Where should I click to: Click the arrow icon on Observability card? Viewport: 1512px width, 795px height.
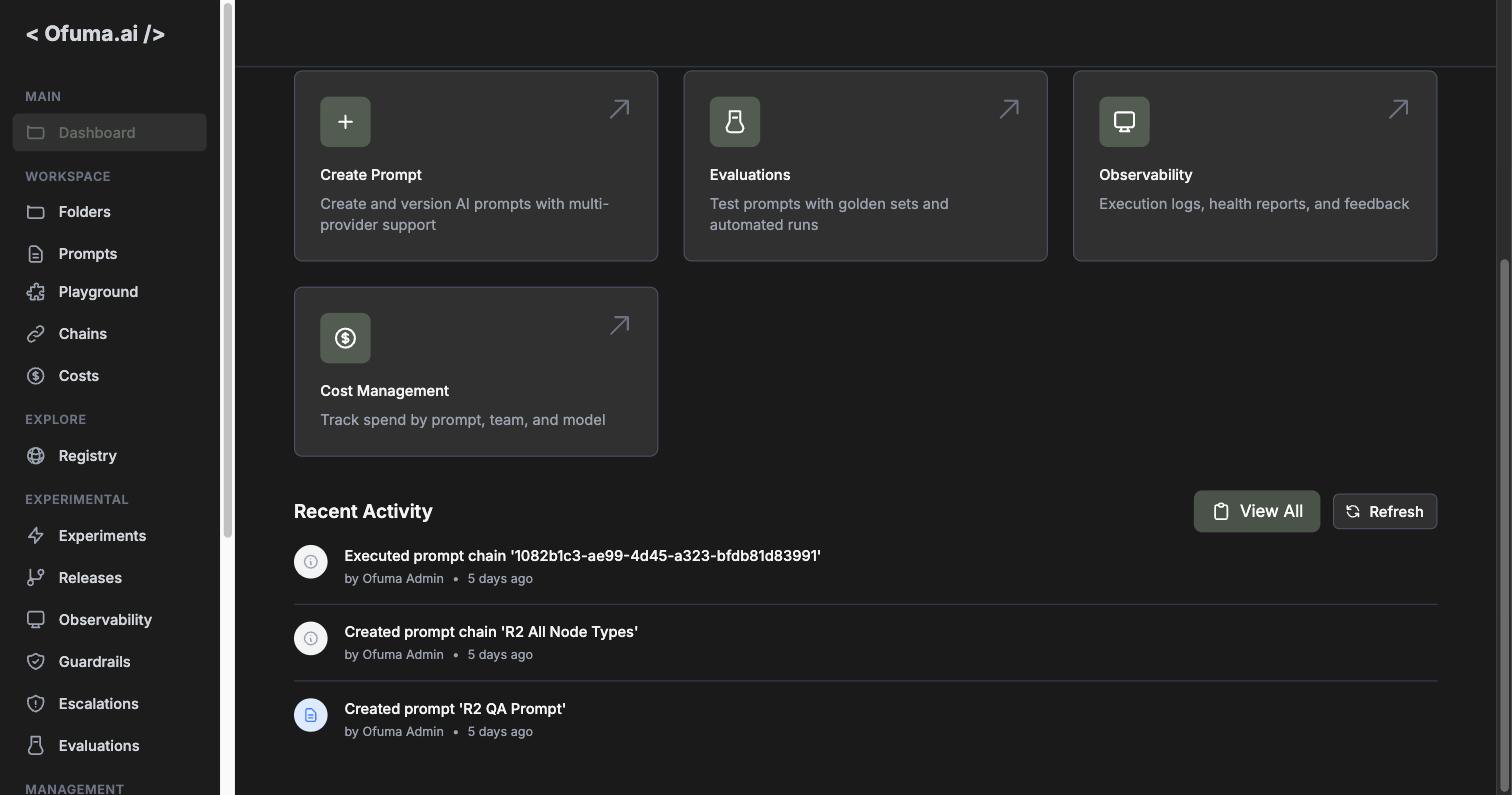click(x=1398, y=108)
